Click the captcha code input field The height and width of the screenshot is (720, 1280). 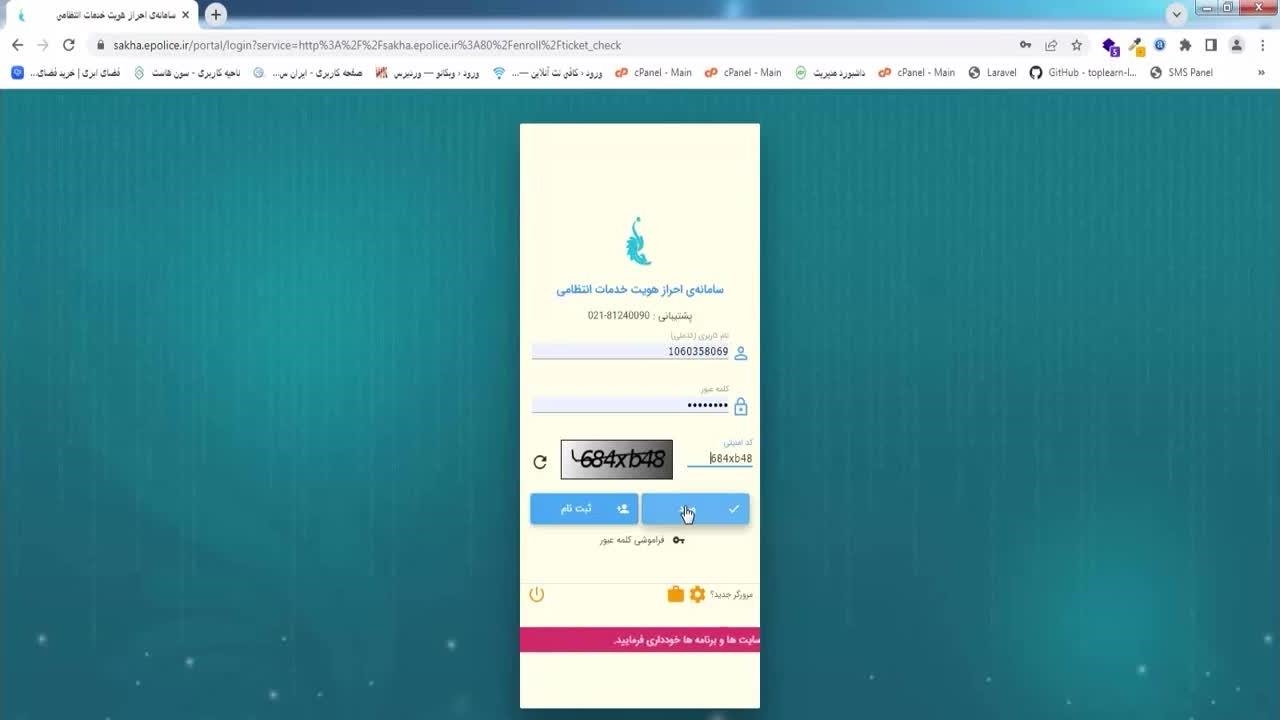click(x=720, y=459)
